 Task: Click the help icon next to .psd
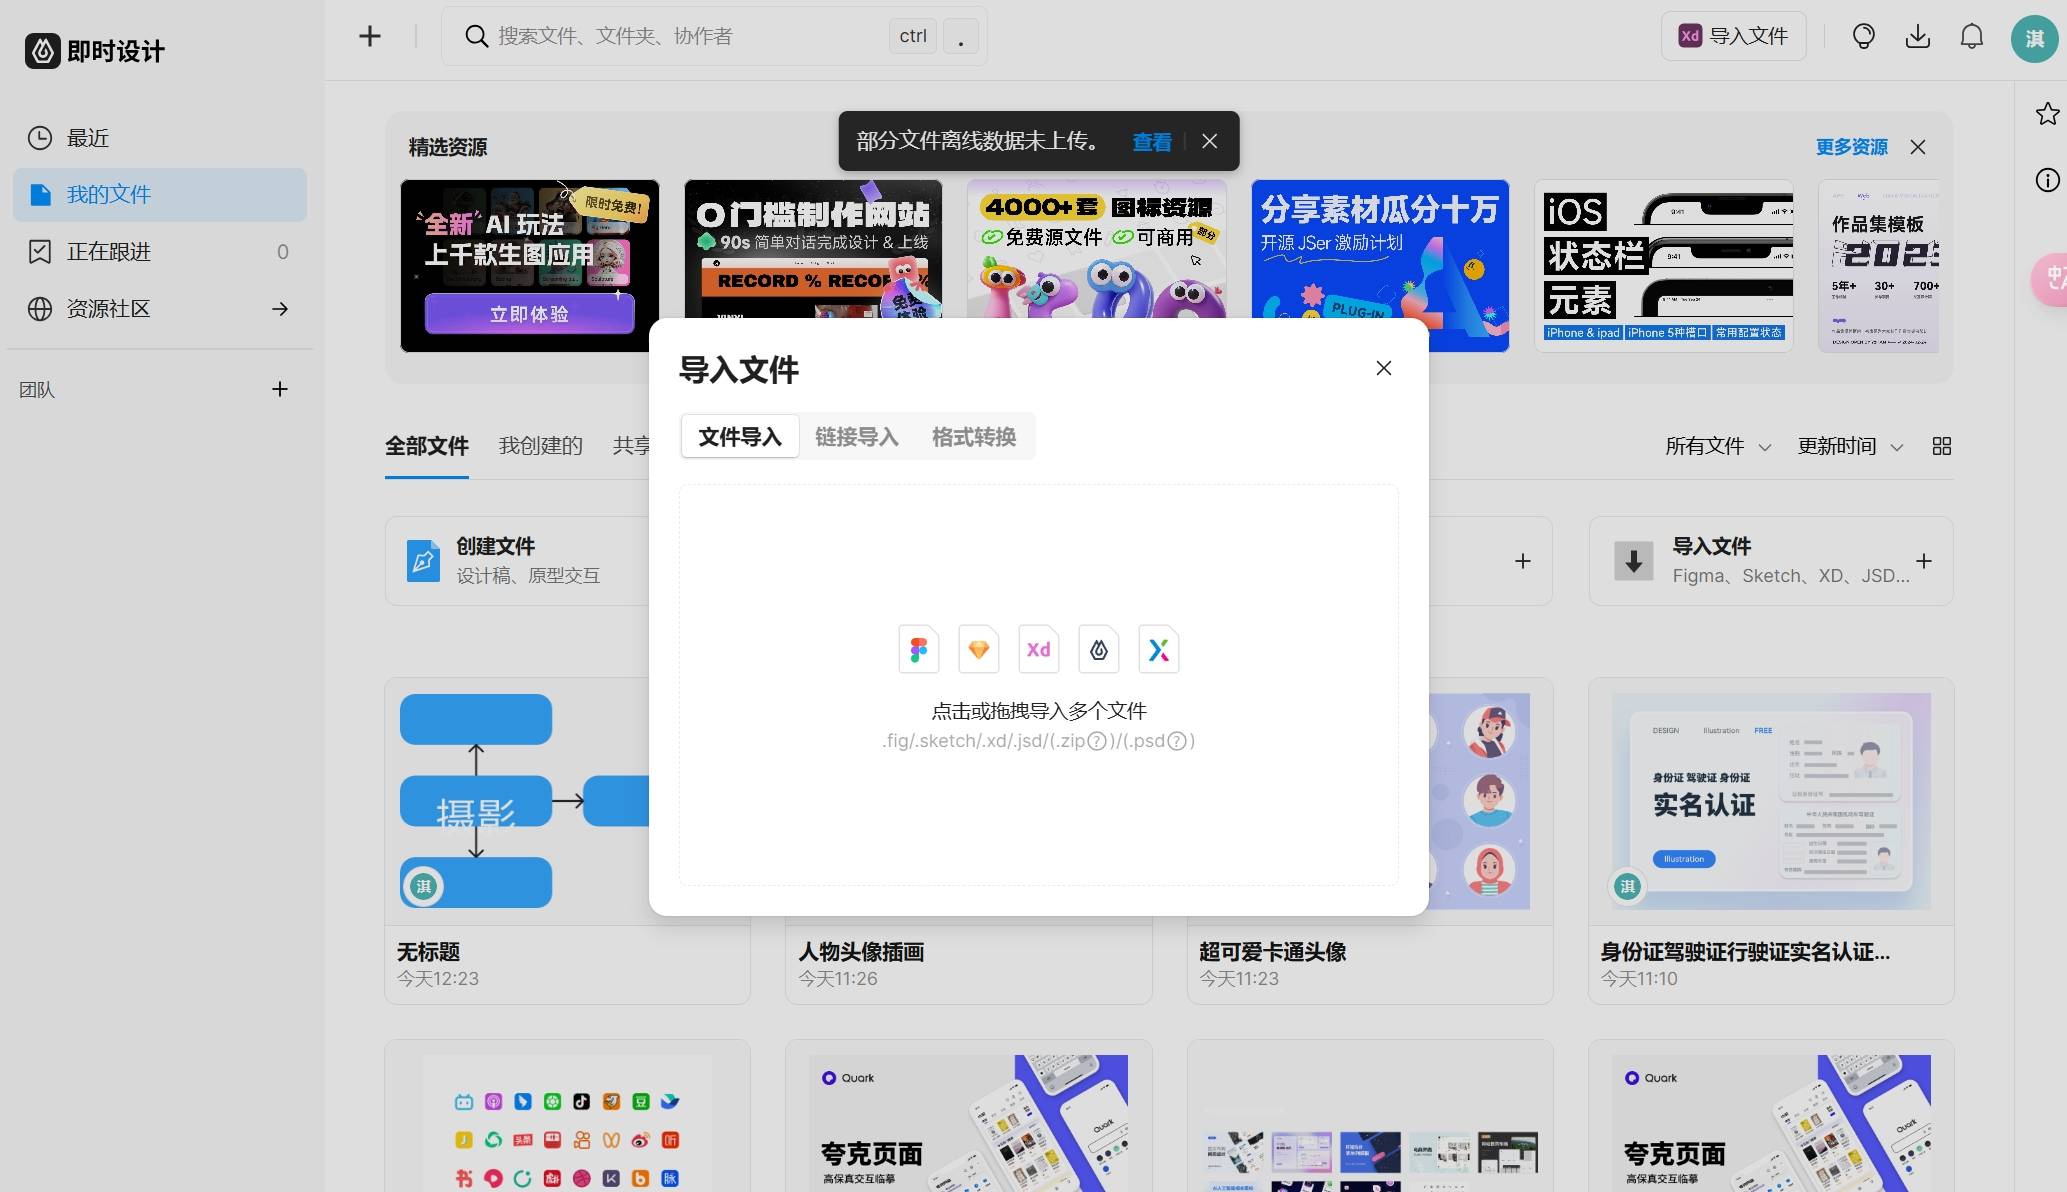pyautogui.click(x=1177, y=741)
